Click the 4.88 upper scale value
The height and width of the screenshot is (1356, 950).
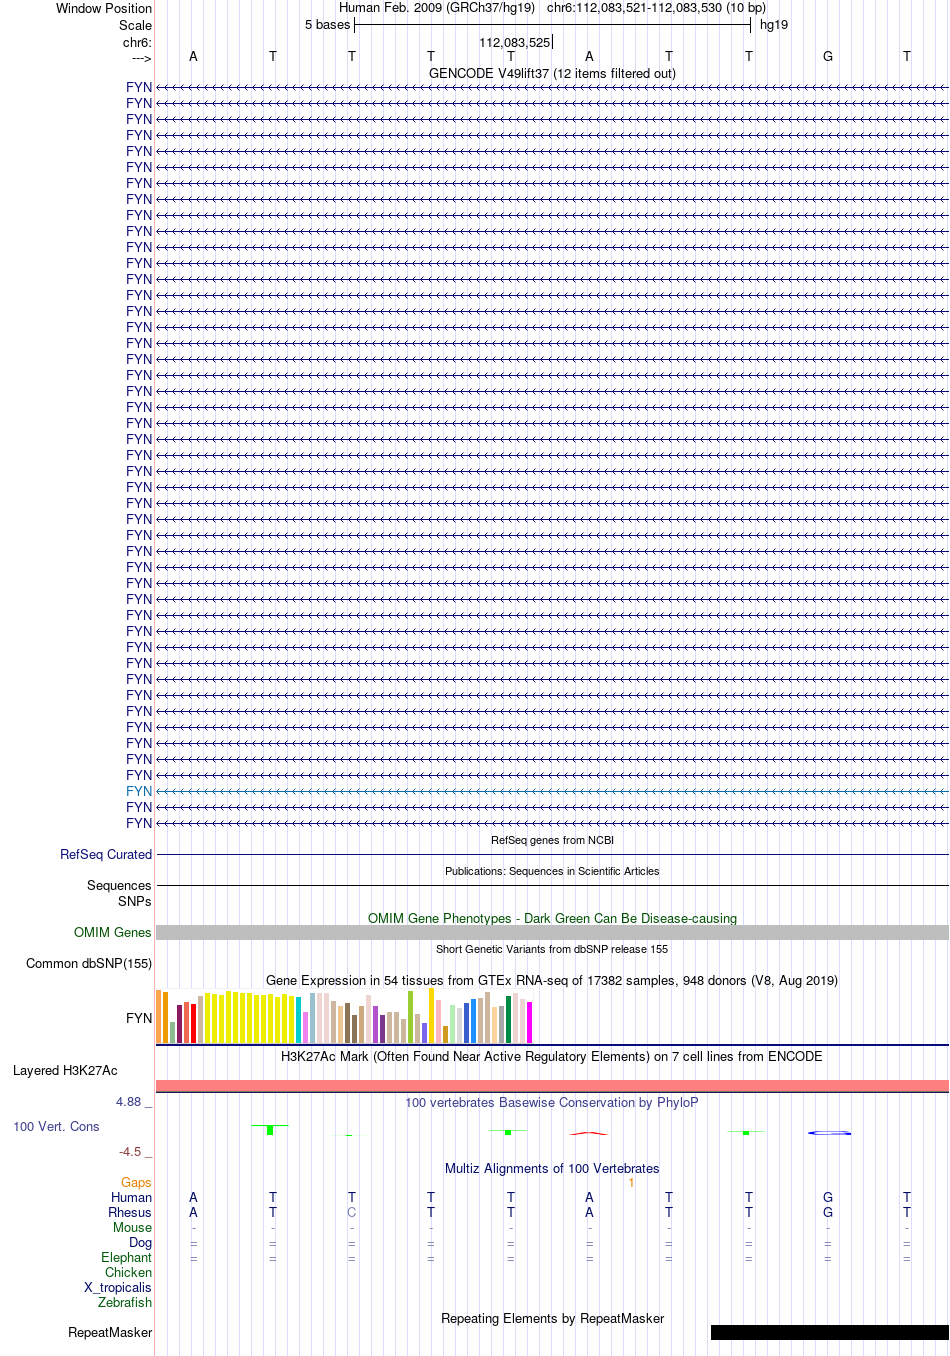[x=129, y=1102]
